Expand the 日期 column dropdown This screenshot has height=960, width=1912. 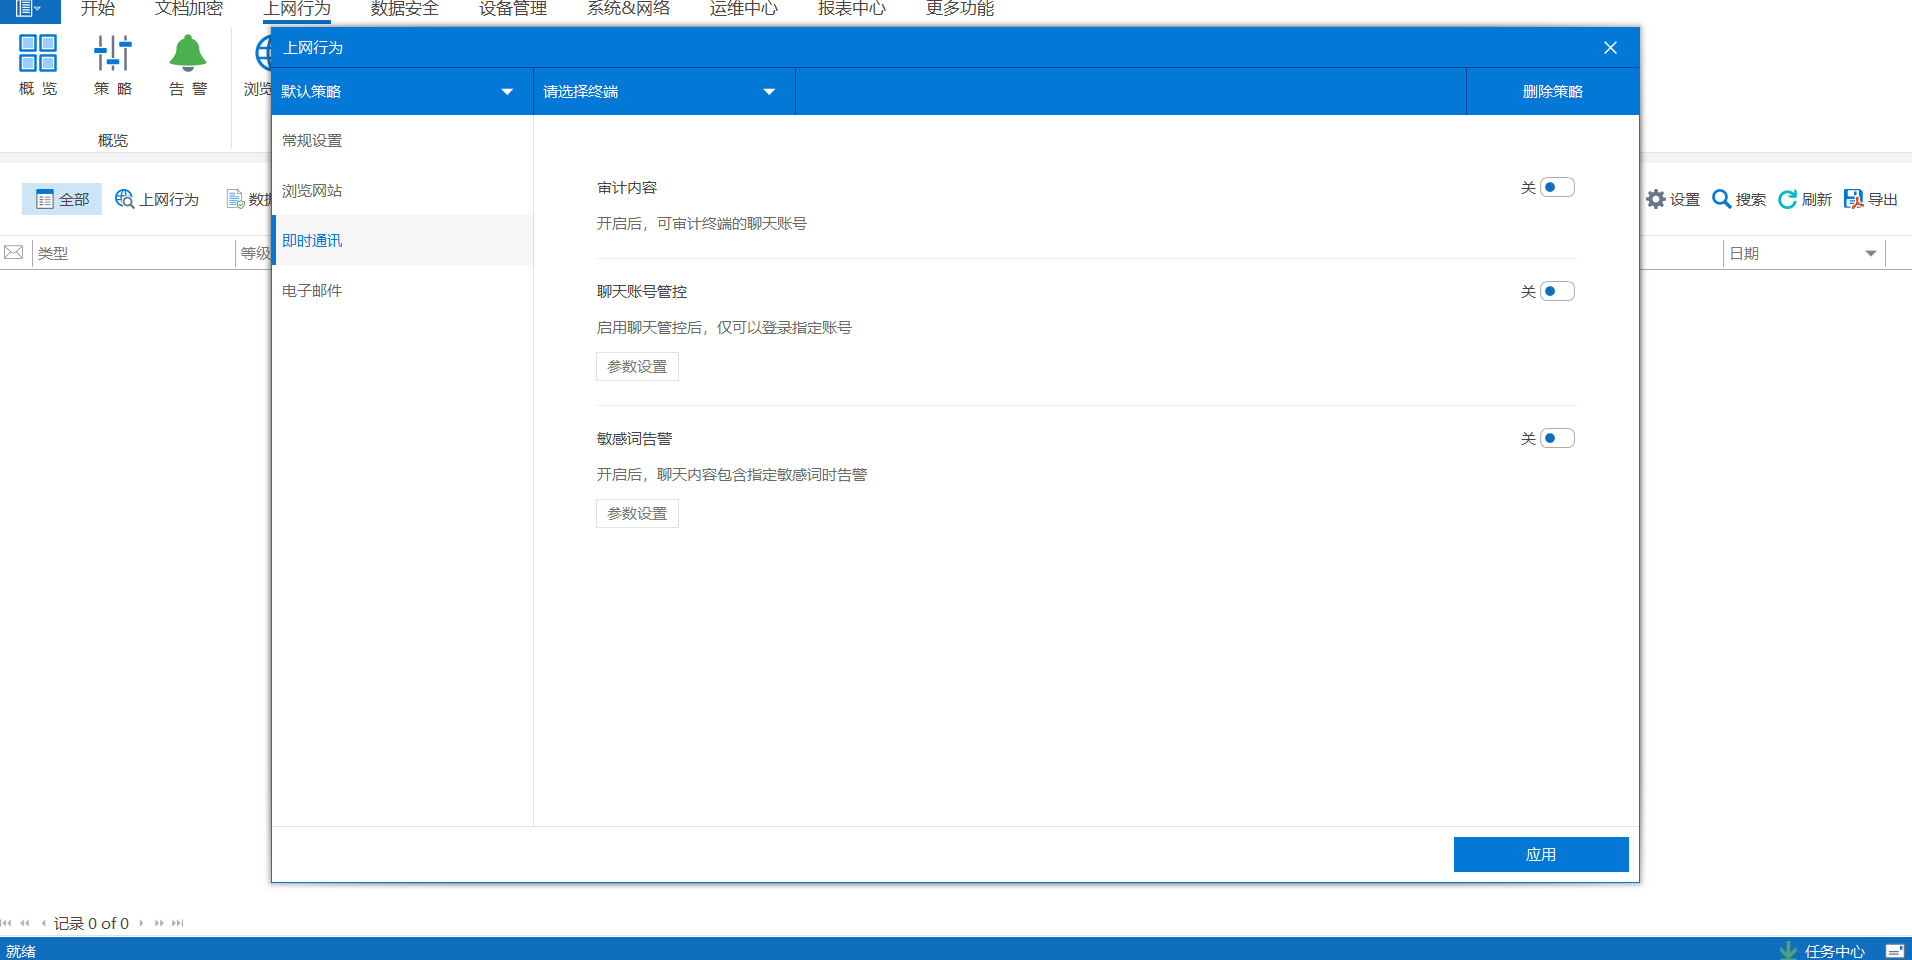(1870, 254)
